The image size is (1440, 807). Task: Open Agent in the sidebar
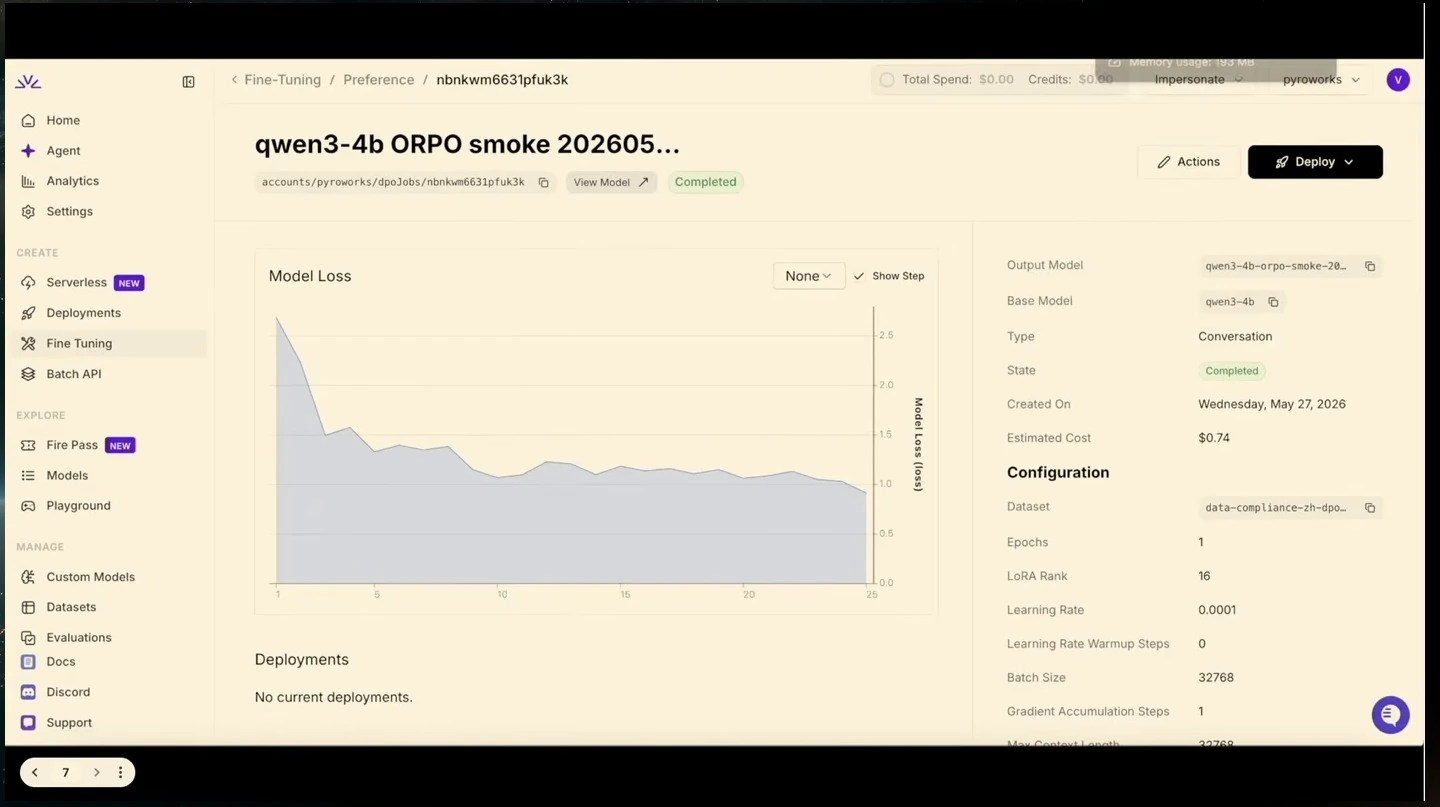63,151
